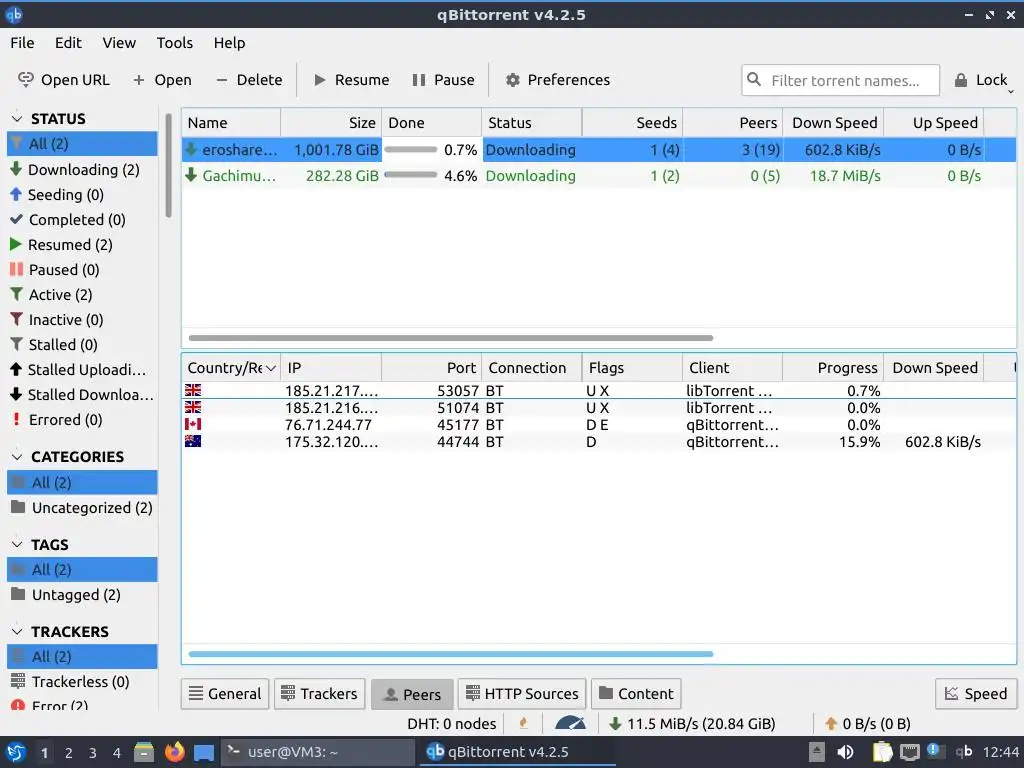The height and width of the screenshot is (768, 1024).
Task: Click the minus icon beside Delete
Action: [222, 80]
